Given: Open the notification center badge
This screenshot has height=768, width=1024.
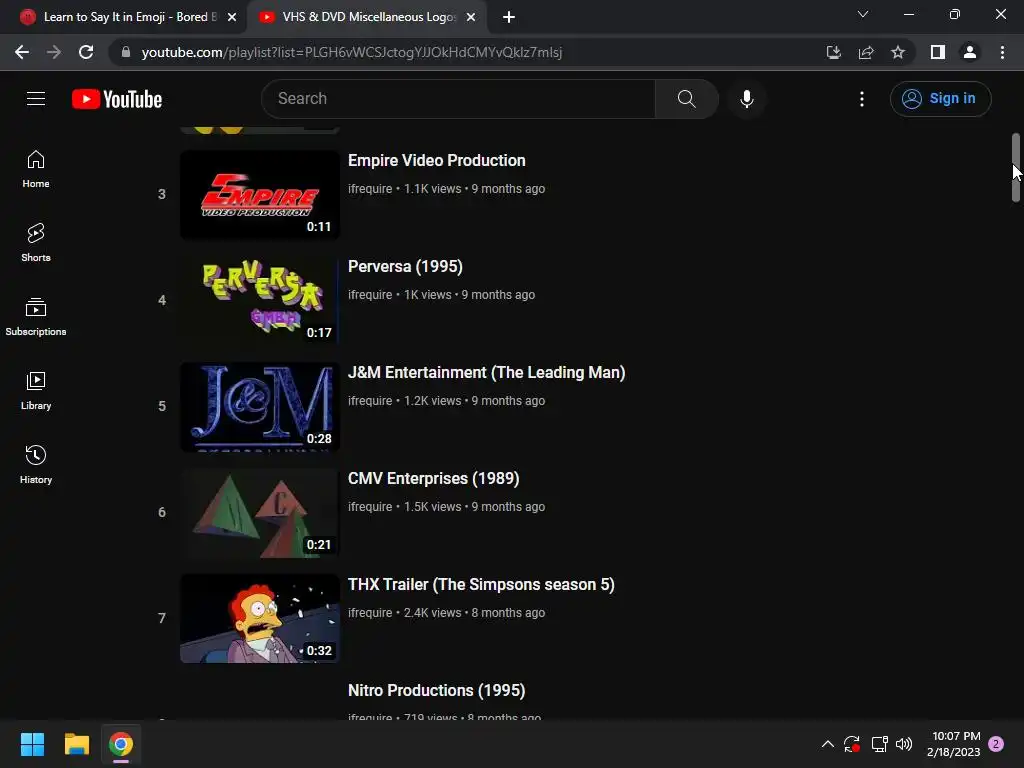Looking at the screenshot, I should point(996,744).
